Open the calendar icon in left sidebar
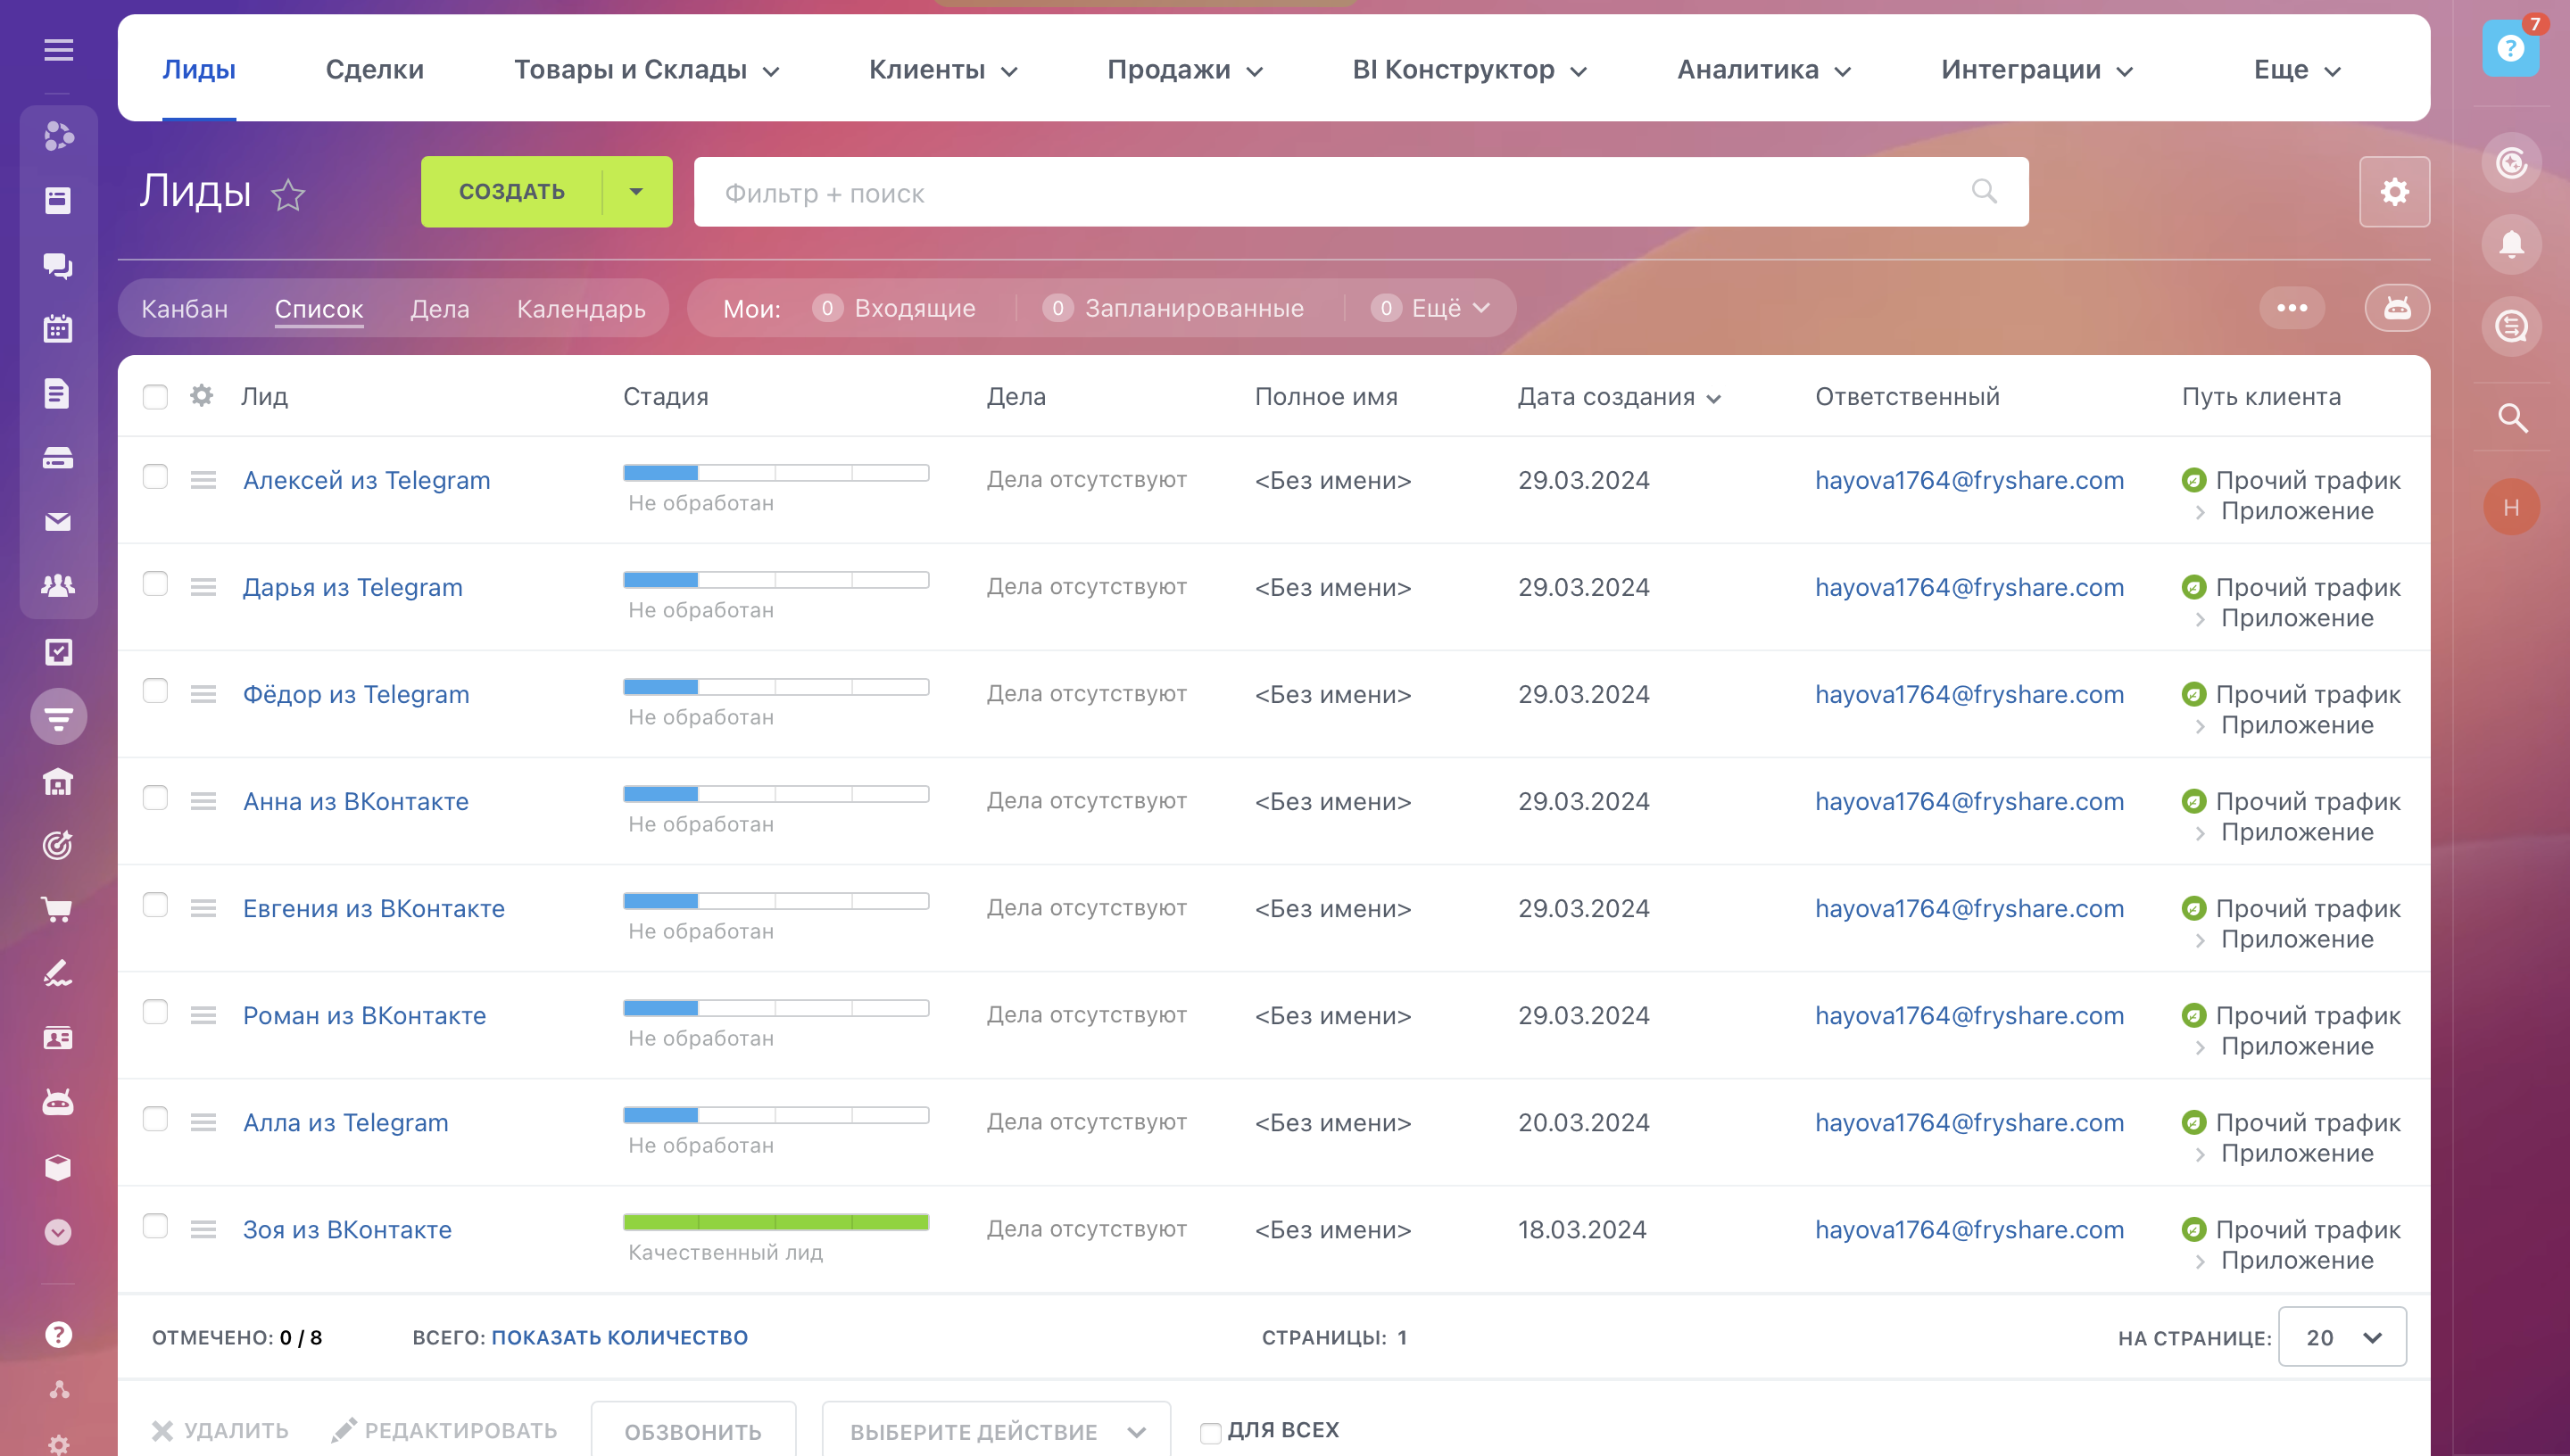Image resolution: width=2570 pixels, height=1456 pixels. tap(58, 329)
